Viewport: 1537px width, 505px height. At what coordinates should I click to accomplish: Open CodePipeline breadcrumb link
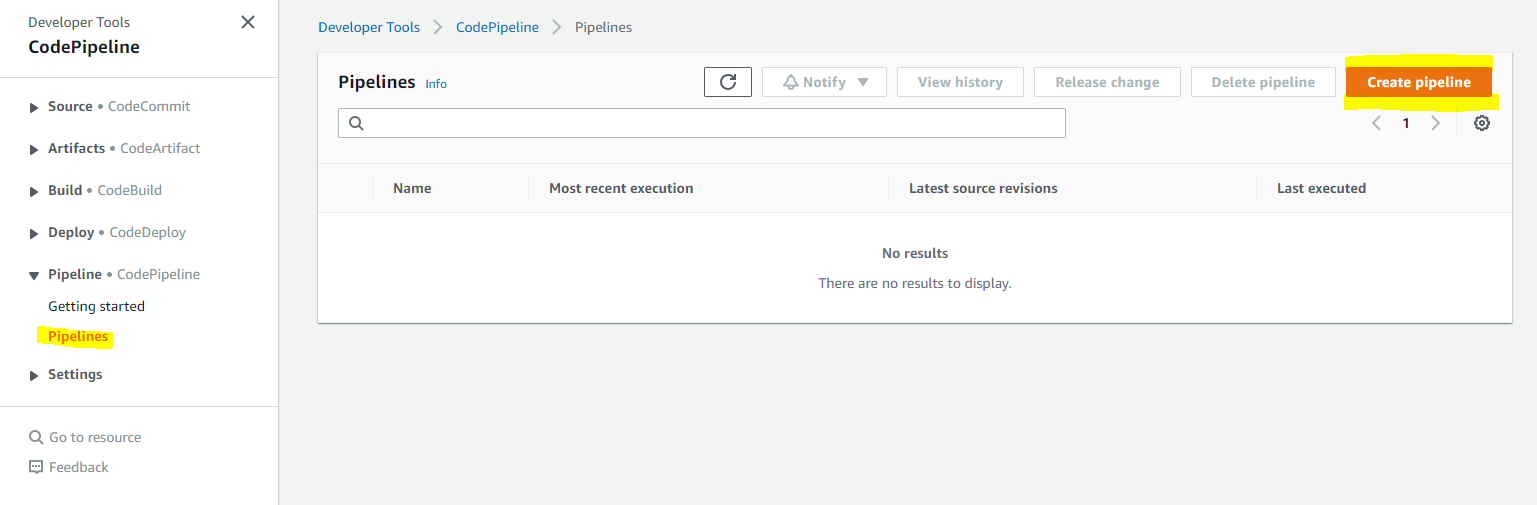(497, 27)
